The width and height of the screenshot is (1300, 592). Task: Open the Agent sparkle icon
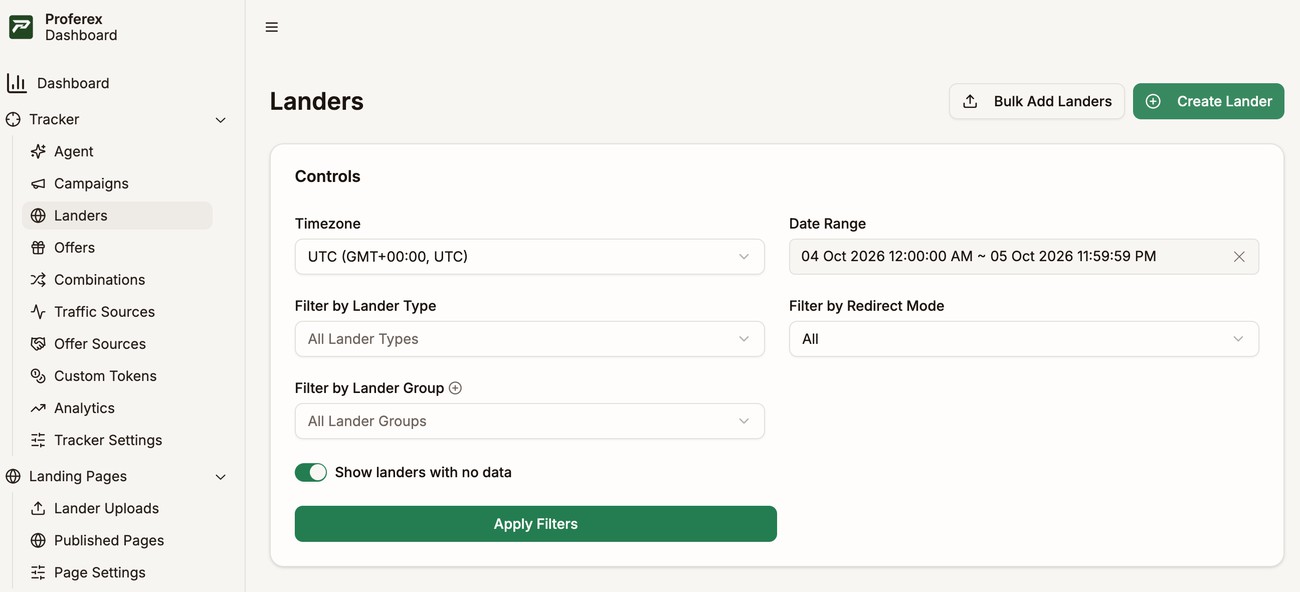(38, 151)
